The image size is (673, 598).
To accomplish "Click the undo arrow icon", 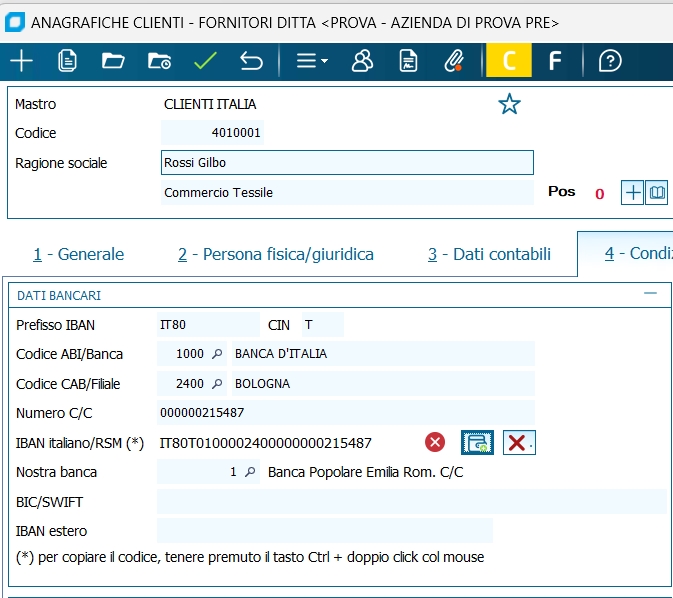I will click(x=251, y=61).
